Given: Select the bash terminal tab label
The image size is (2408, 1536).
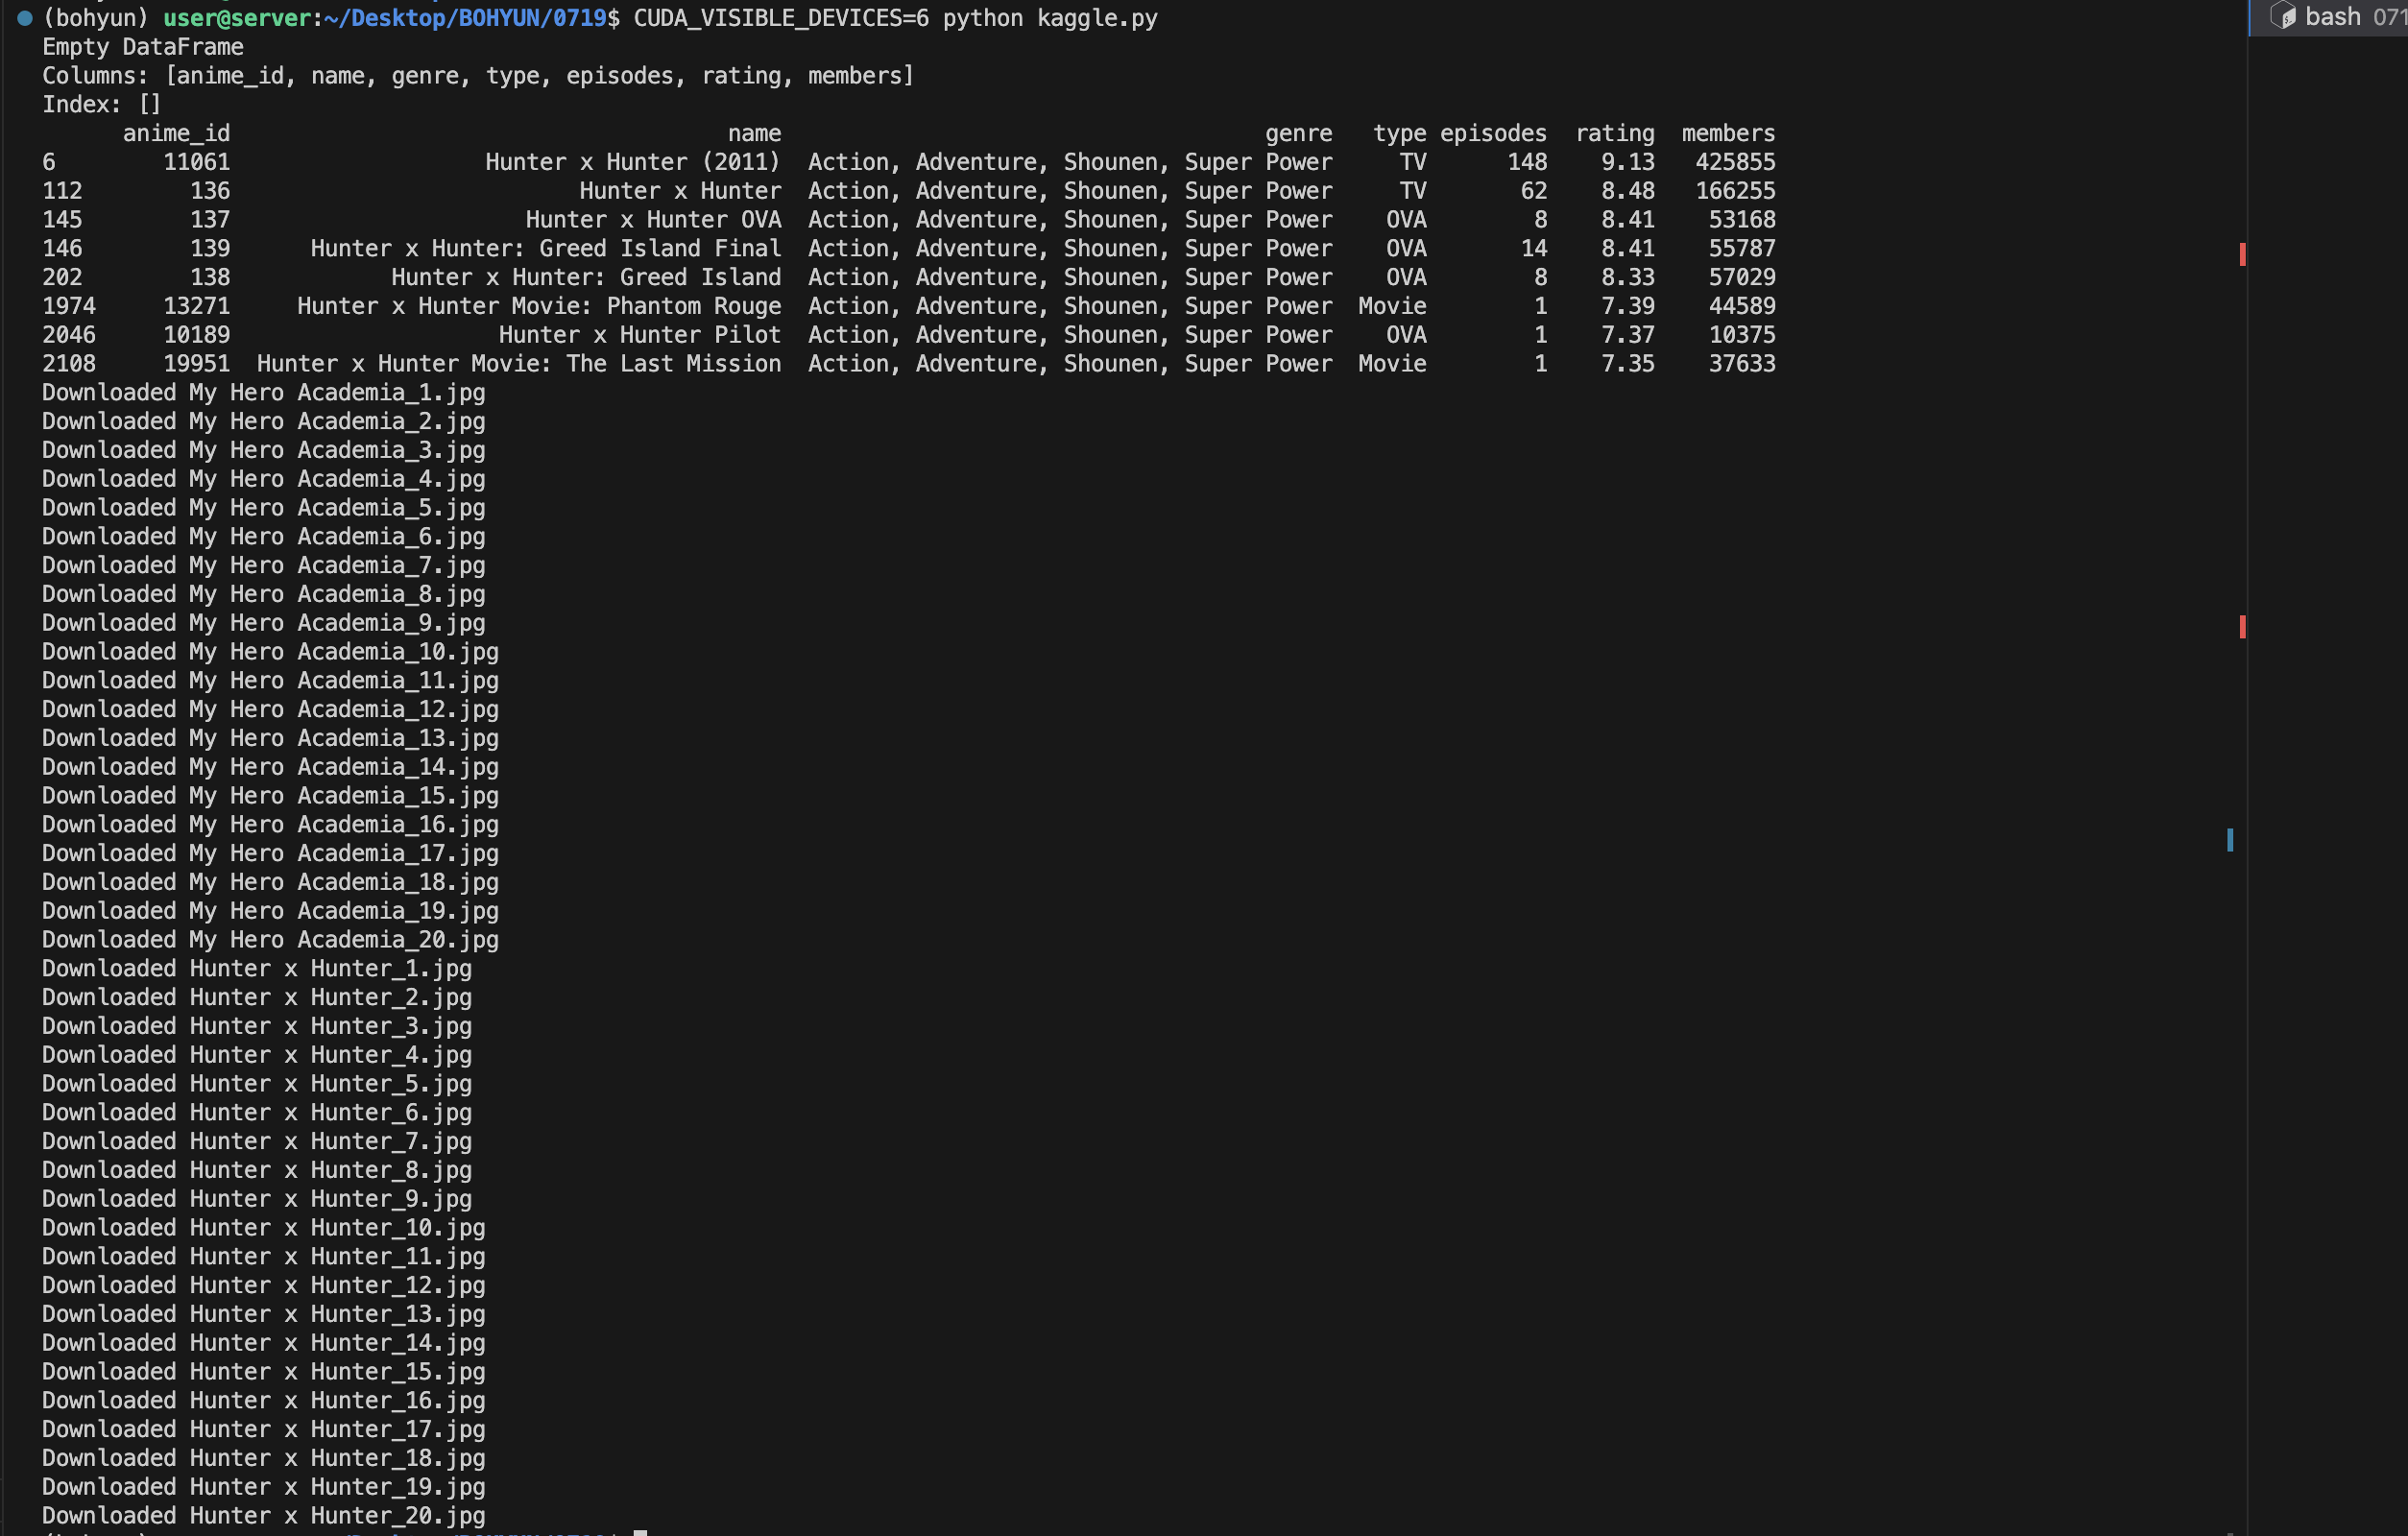Looking at the screenshot, I should coord(2333,17).
